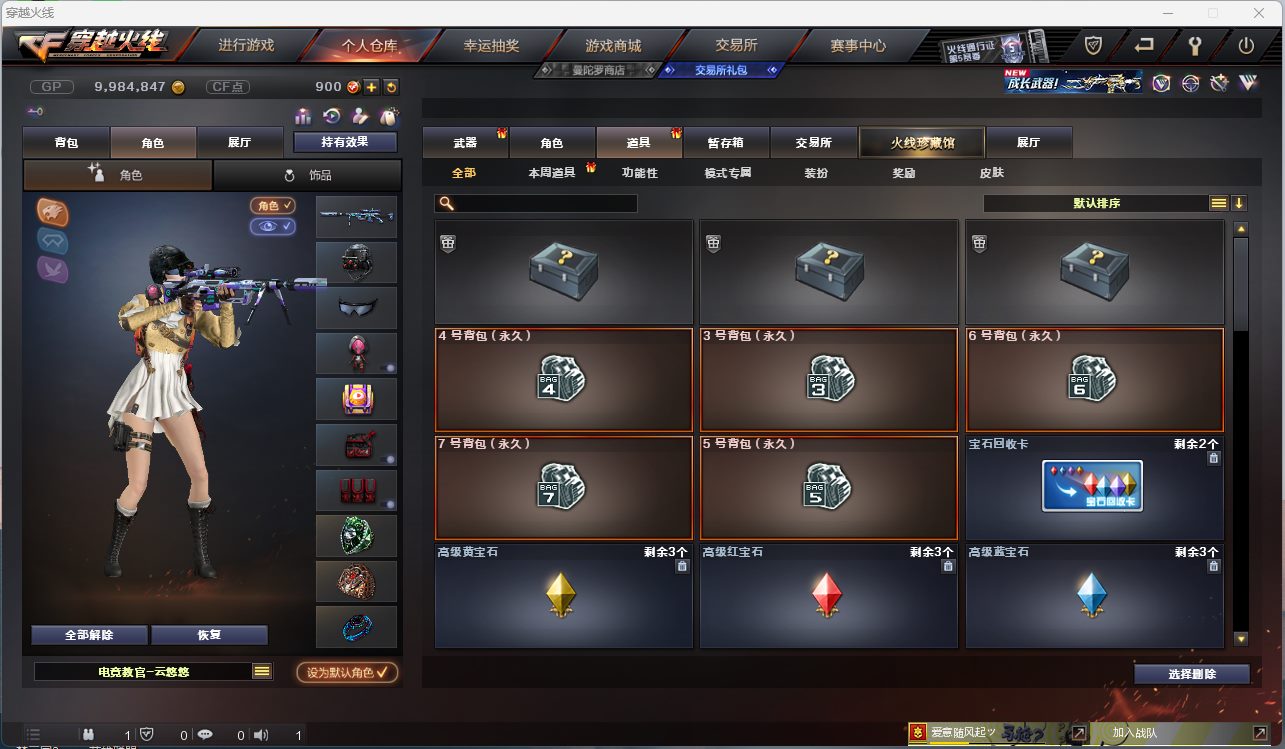Select the sunglasses accessory slot

click(x=356, y=308)
